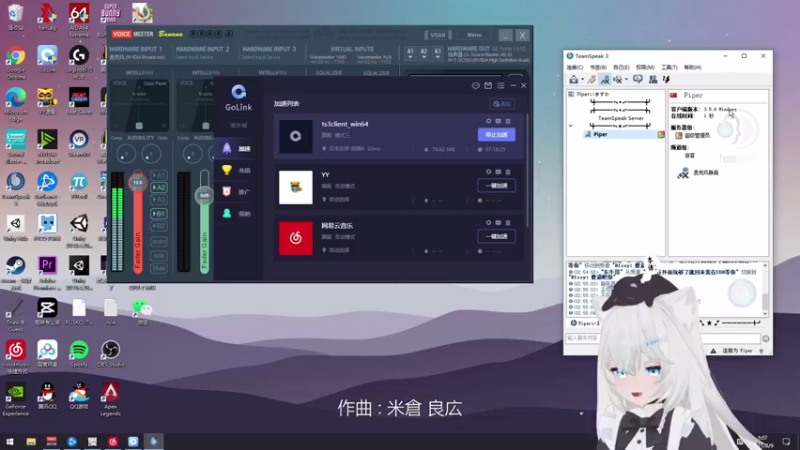
Task: Open the SteamVR desktop shortcut
Action: [79, 143]
